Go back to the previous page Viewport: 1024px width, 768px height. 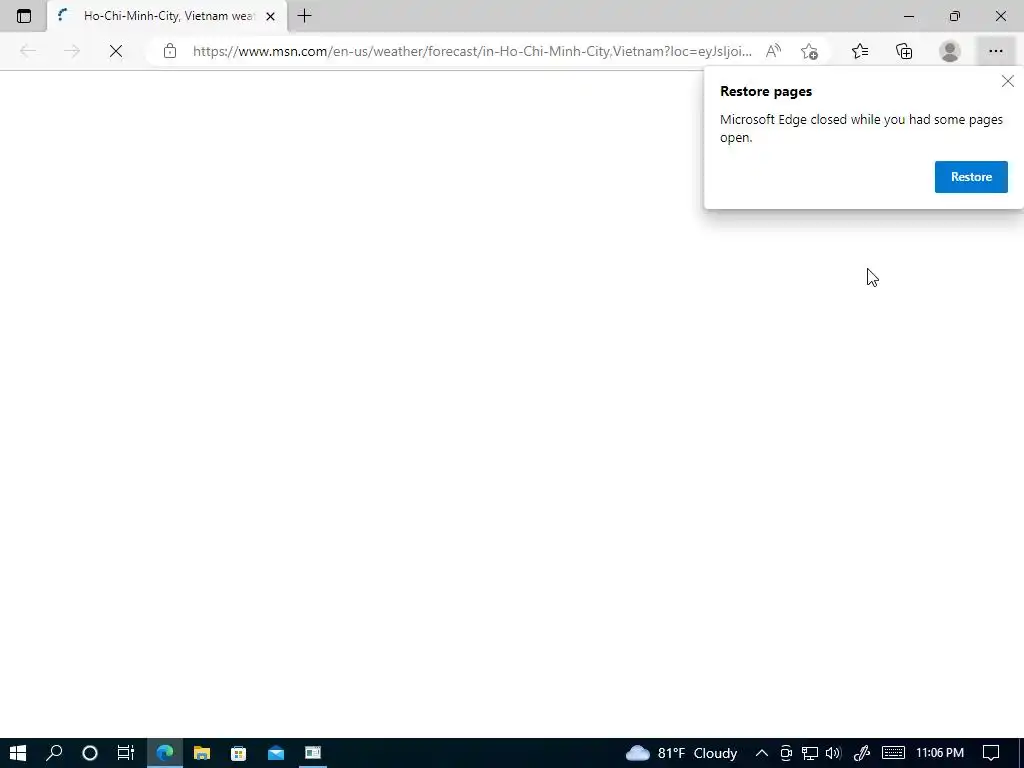tap(28, 51)
